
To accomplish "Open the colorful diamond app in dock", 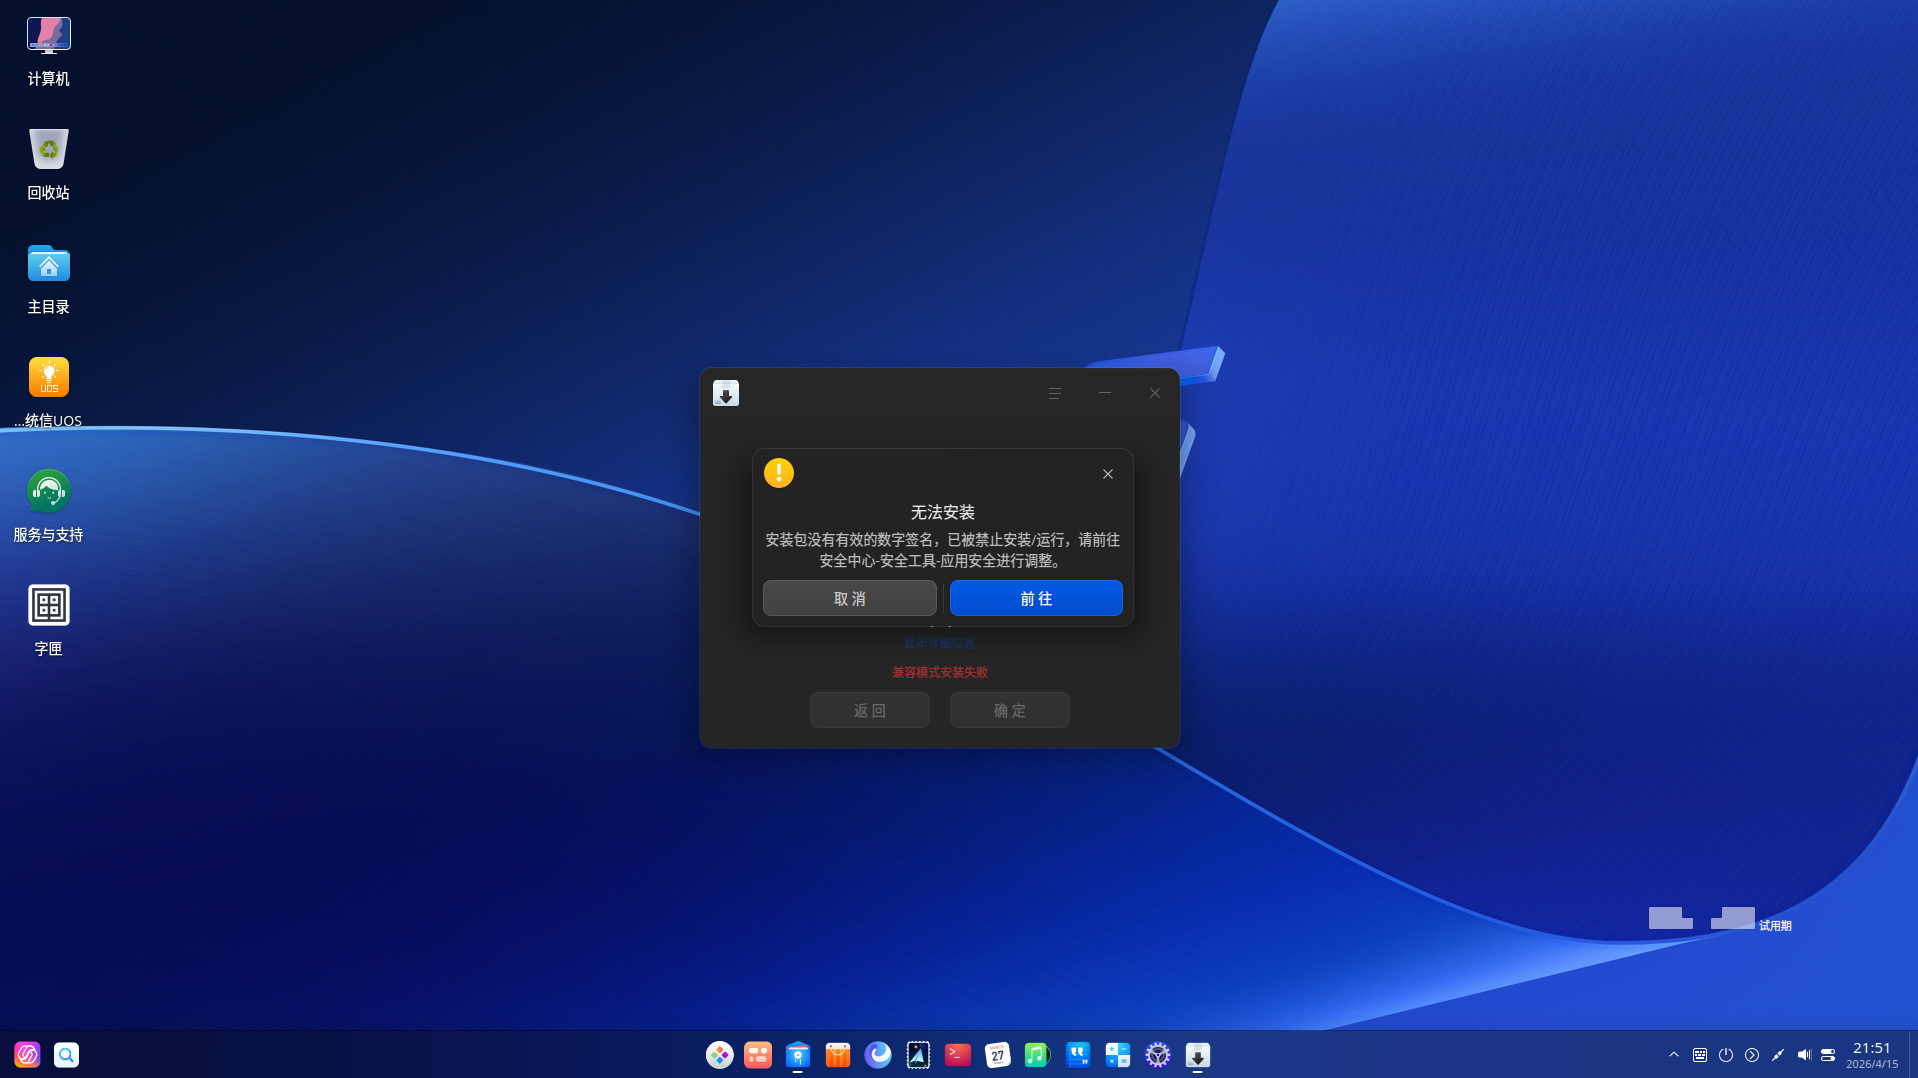I will click(719, 1055).
